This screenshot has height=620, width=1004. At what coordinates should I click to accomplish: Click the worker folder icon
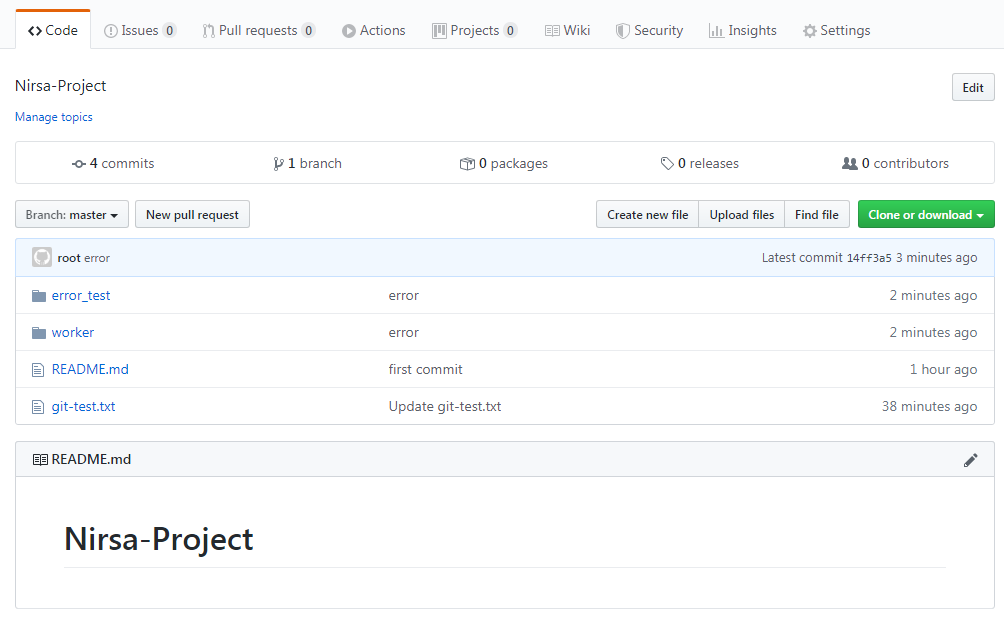click(39, 333)
